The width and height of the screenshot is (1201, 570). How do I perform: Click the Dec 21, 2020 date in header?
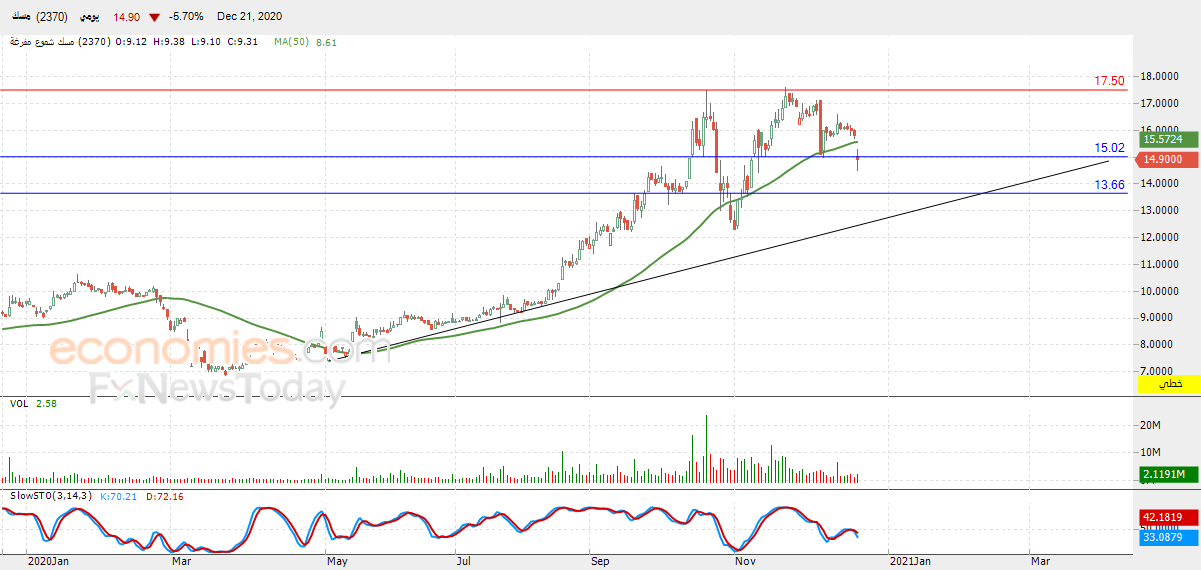pos(247,18)
